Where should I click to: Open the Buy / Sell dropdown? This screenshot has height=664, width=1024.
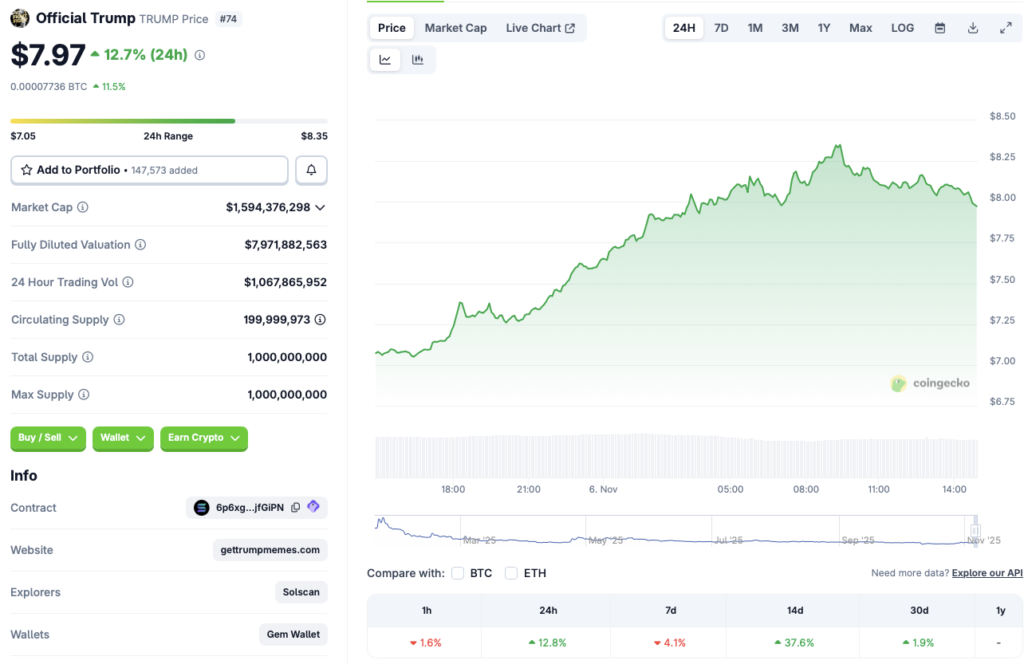click(x=48, y=438)
